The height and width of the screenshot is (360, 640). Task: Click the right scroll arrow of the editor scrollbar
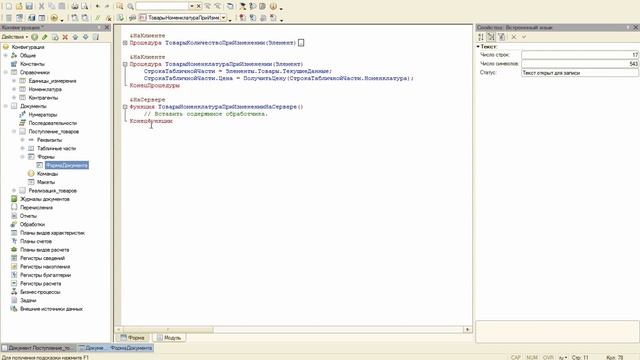[x=467, y=329]
